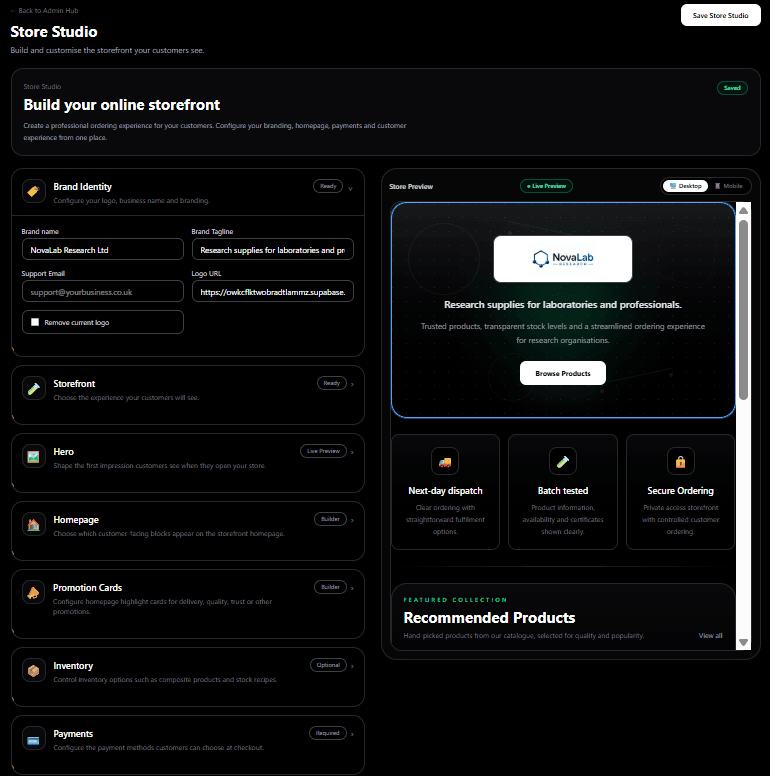This screenshot has height=776, width=770.
Task: Click the Inventory box icon
Action: 34,671
